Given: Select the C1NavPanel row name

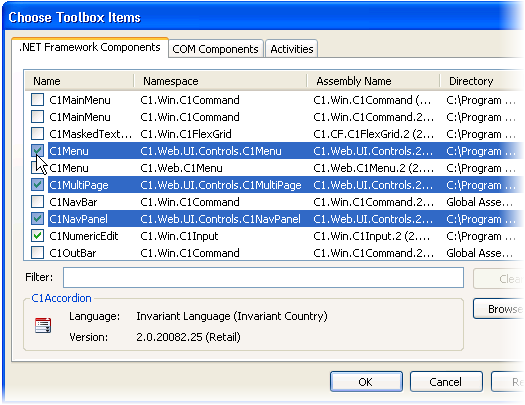Looking at the screenshot, I should pos(78,219).
